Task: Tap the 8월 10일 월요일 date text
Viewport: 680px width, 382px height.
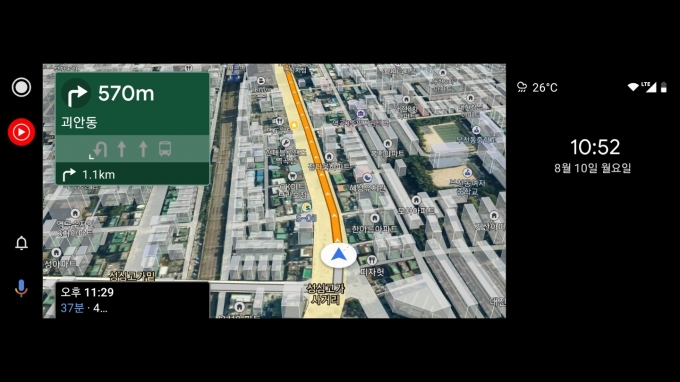Action: tap(592, 168)
